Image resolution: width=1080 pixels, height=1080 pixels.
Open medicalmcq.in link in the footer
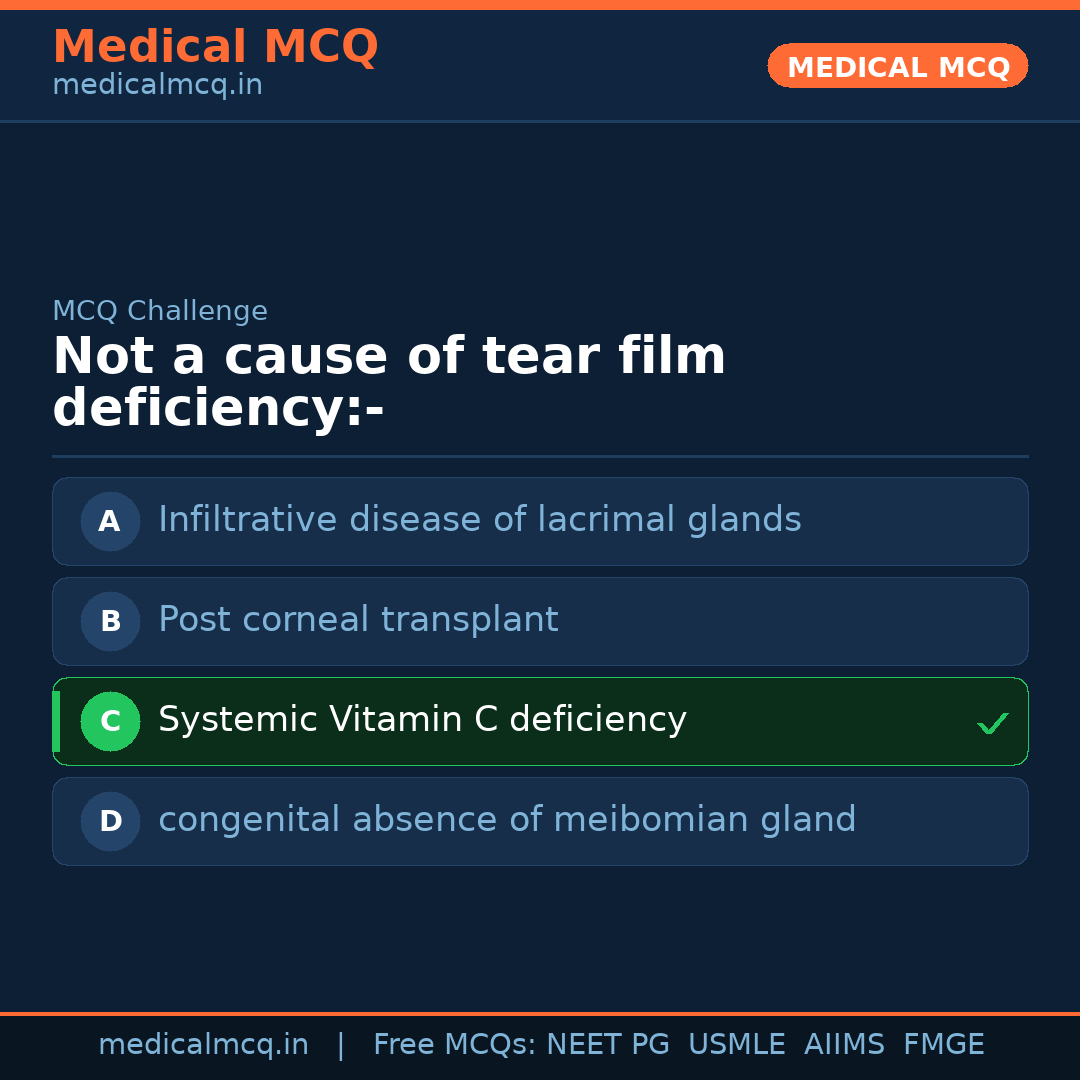[x=203, y=1045]
